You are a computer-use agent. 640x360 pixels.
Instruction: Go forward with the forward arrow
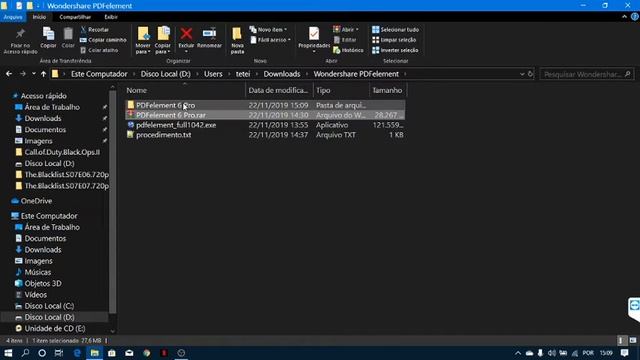pyautogui.click(x=22, y=74)
